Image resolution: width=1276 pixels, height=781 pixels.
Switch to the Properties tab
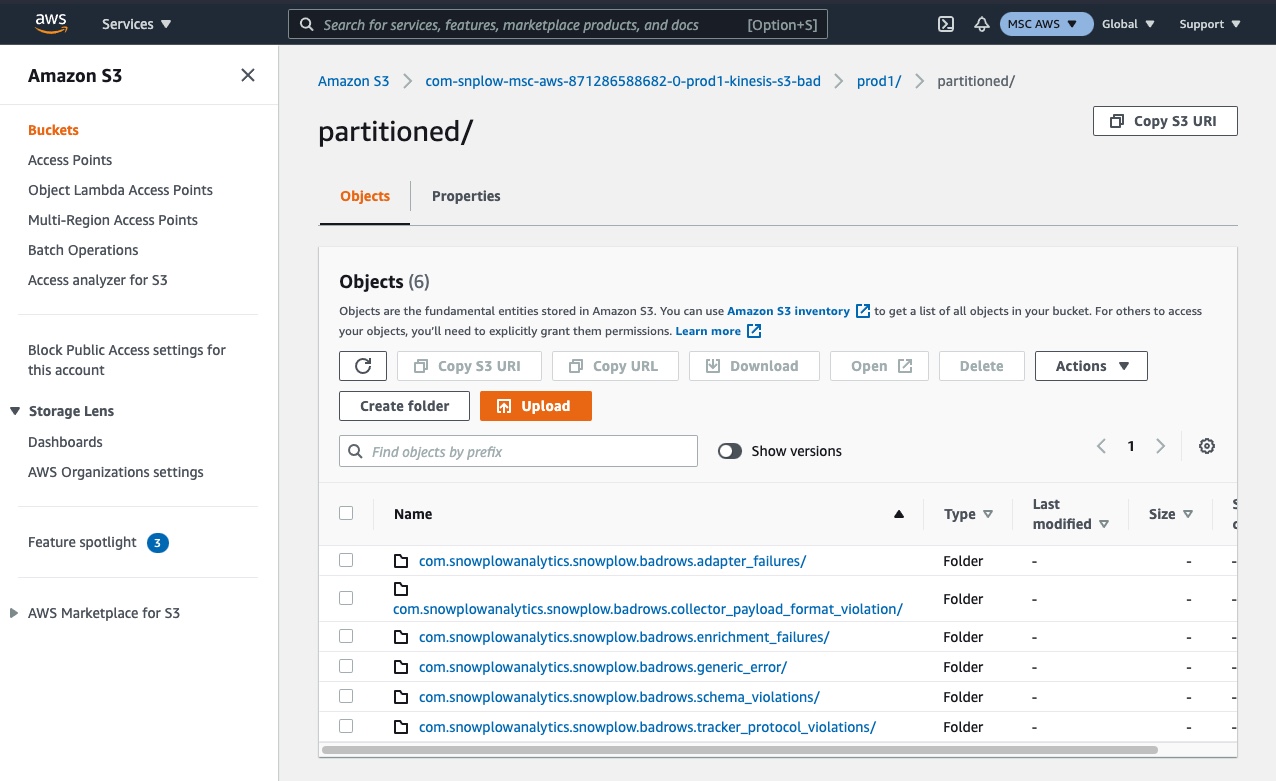coord(466,196)
